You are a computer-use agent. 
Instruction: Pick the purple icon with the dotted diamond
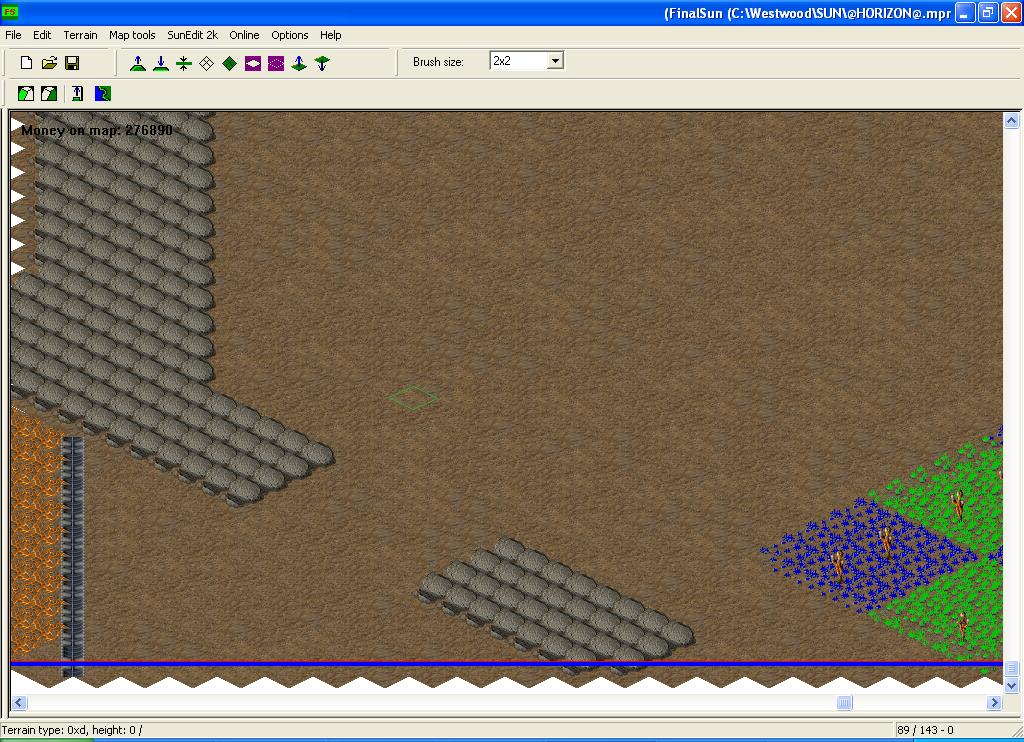pos(276,63)
